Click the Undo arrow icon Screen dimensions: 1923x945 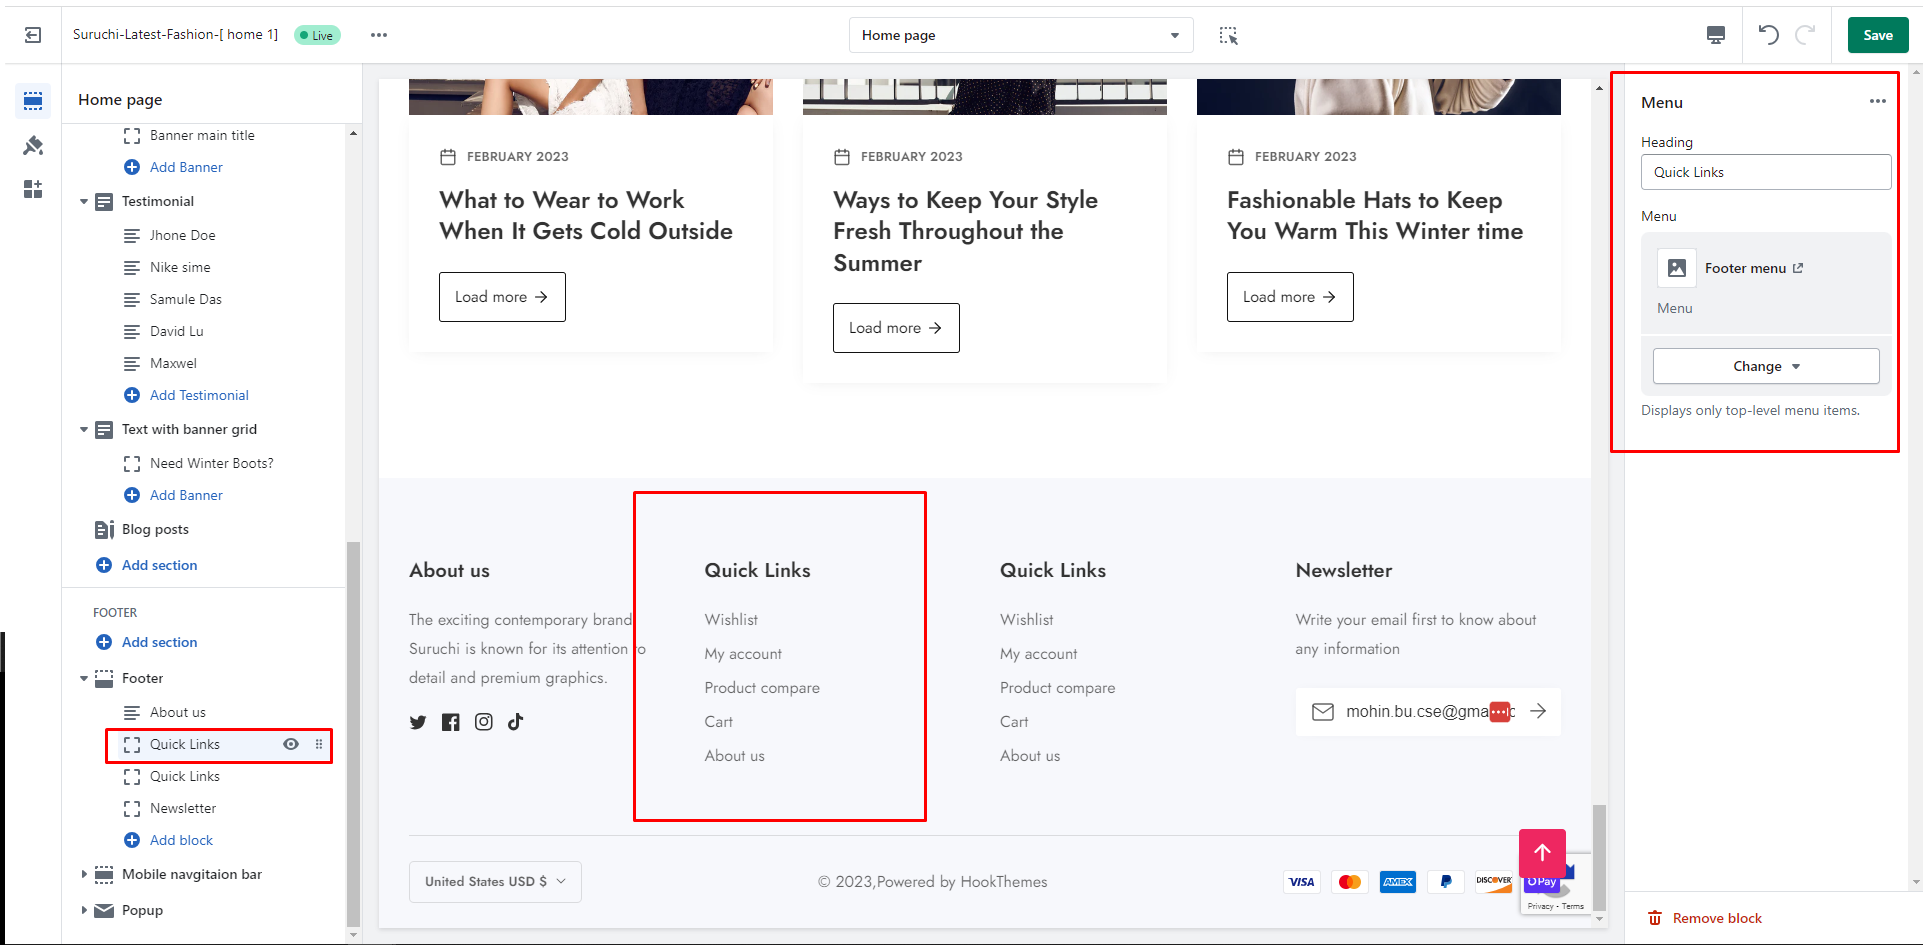pyautogui.click(x=1768, y=35)
